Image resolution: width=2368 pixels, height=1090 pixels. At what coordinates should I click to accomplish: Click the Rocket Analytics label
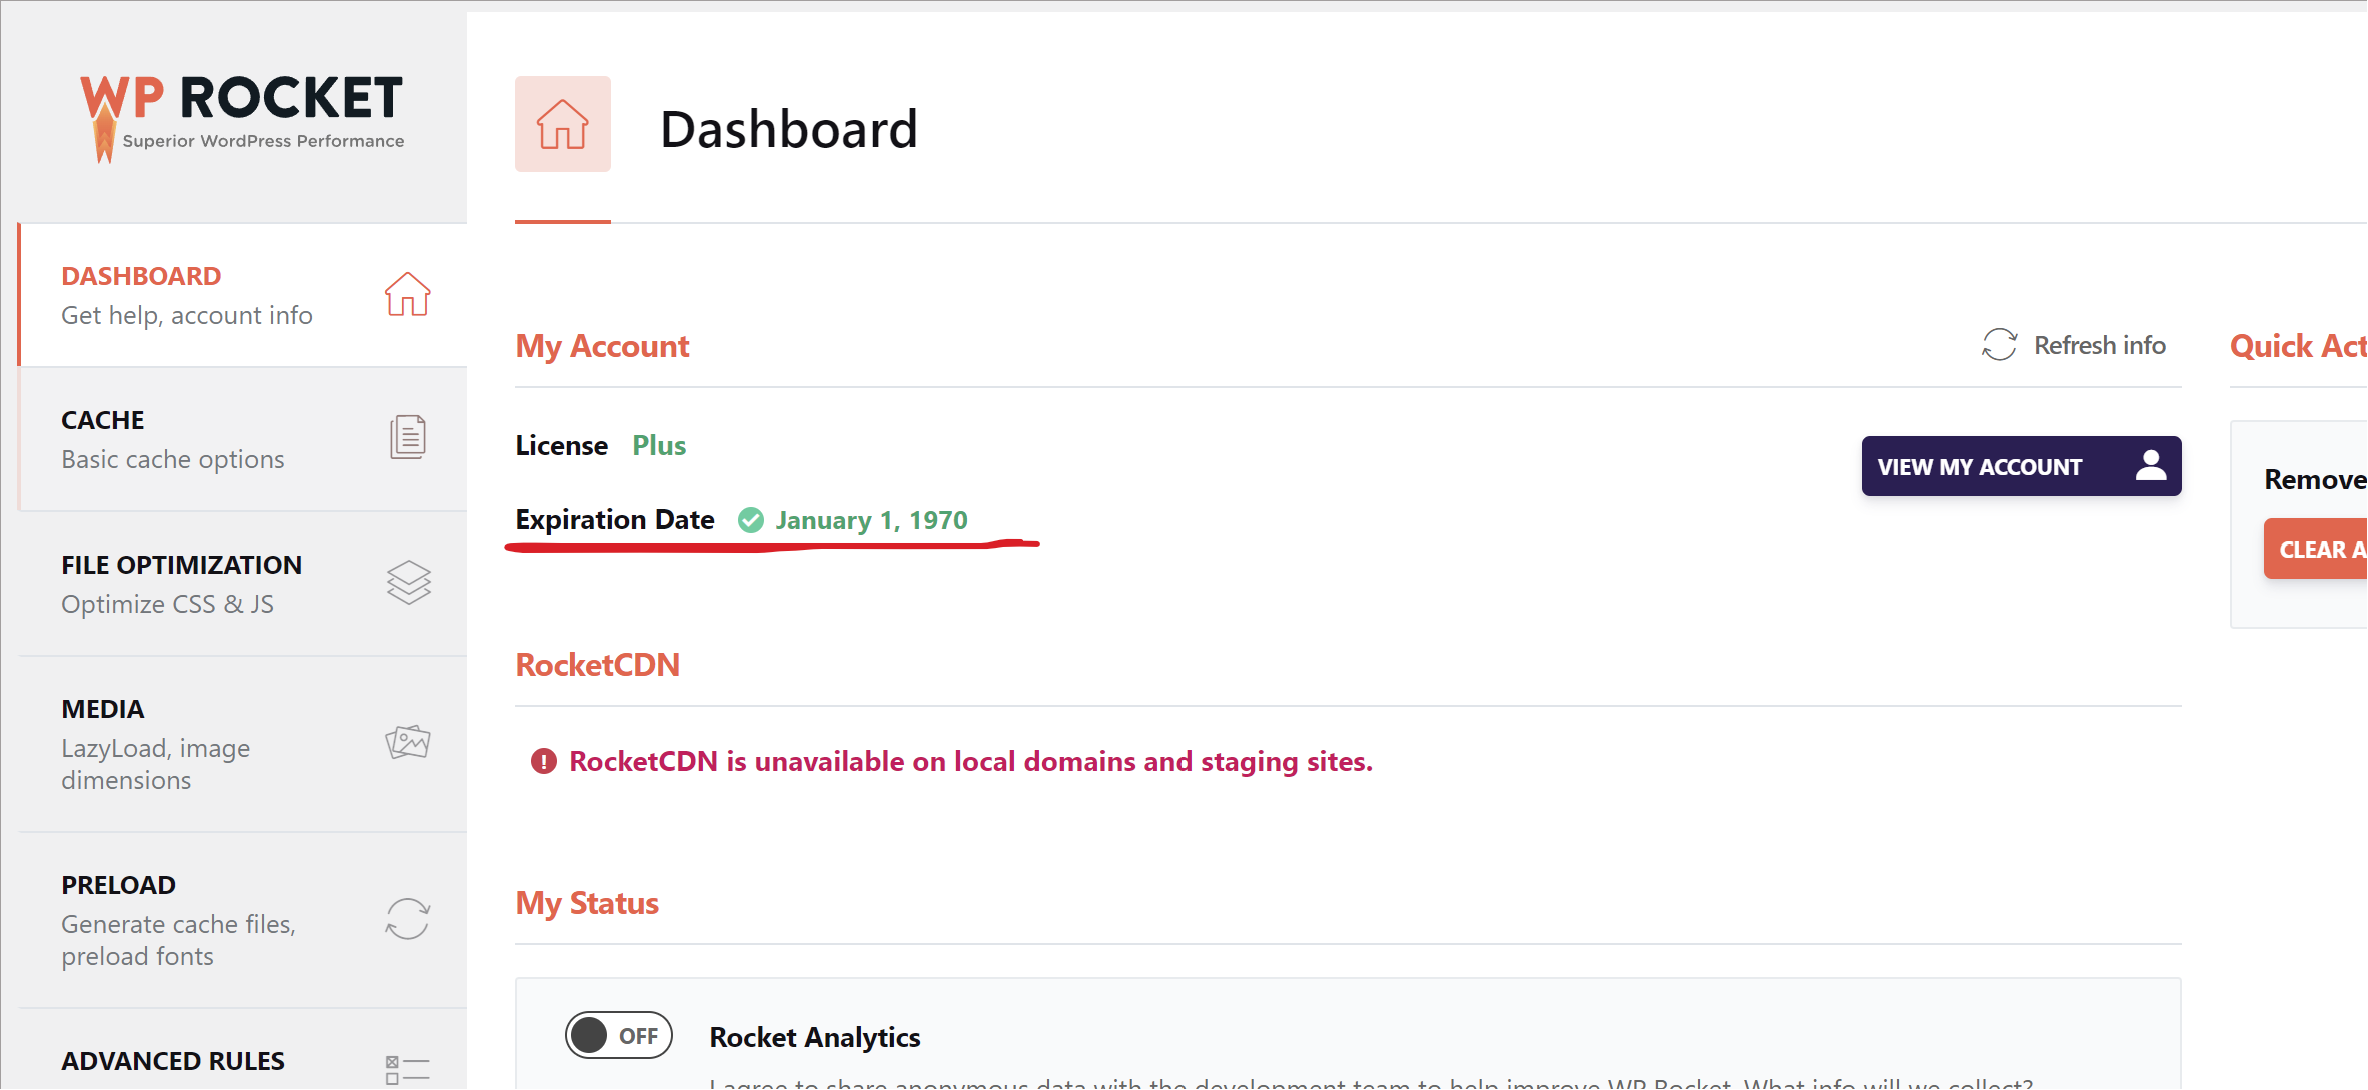(x=815, y=1037)
